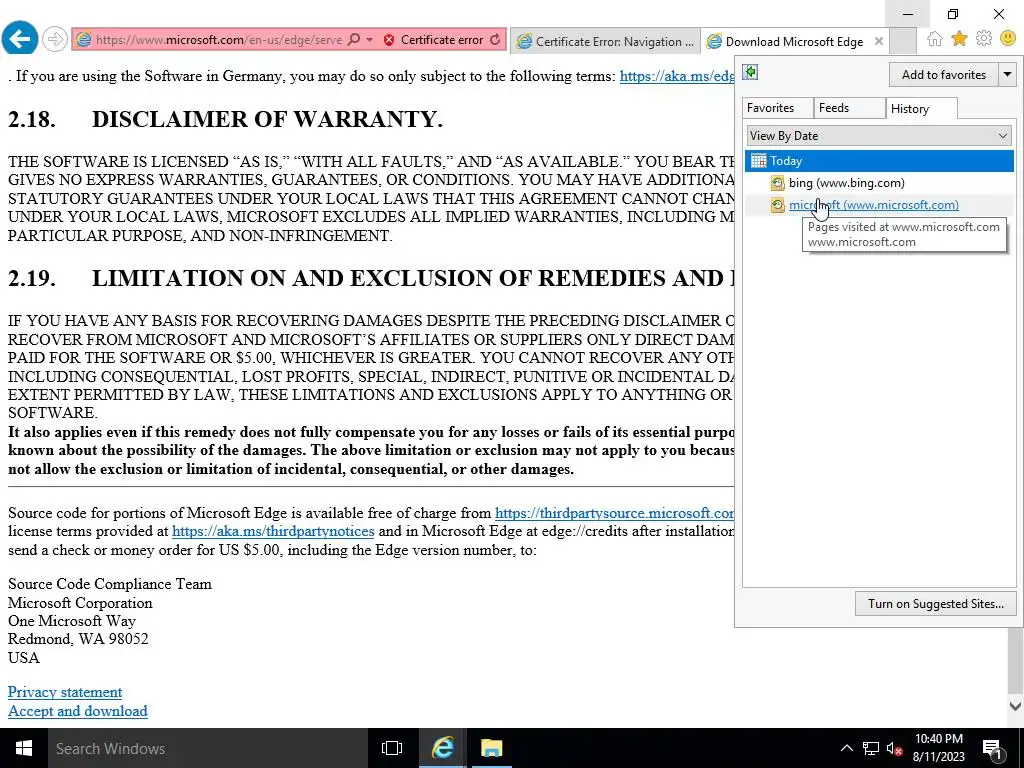1024x768 pixels.
Task: Open bing (www.bing.com) history entry
Action: pos(846,183)
